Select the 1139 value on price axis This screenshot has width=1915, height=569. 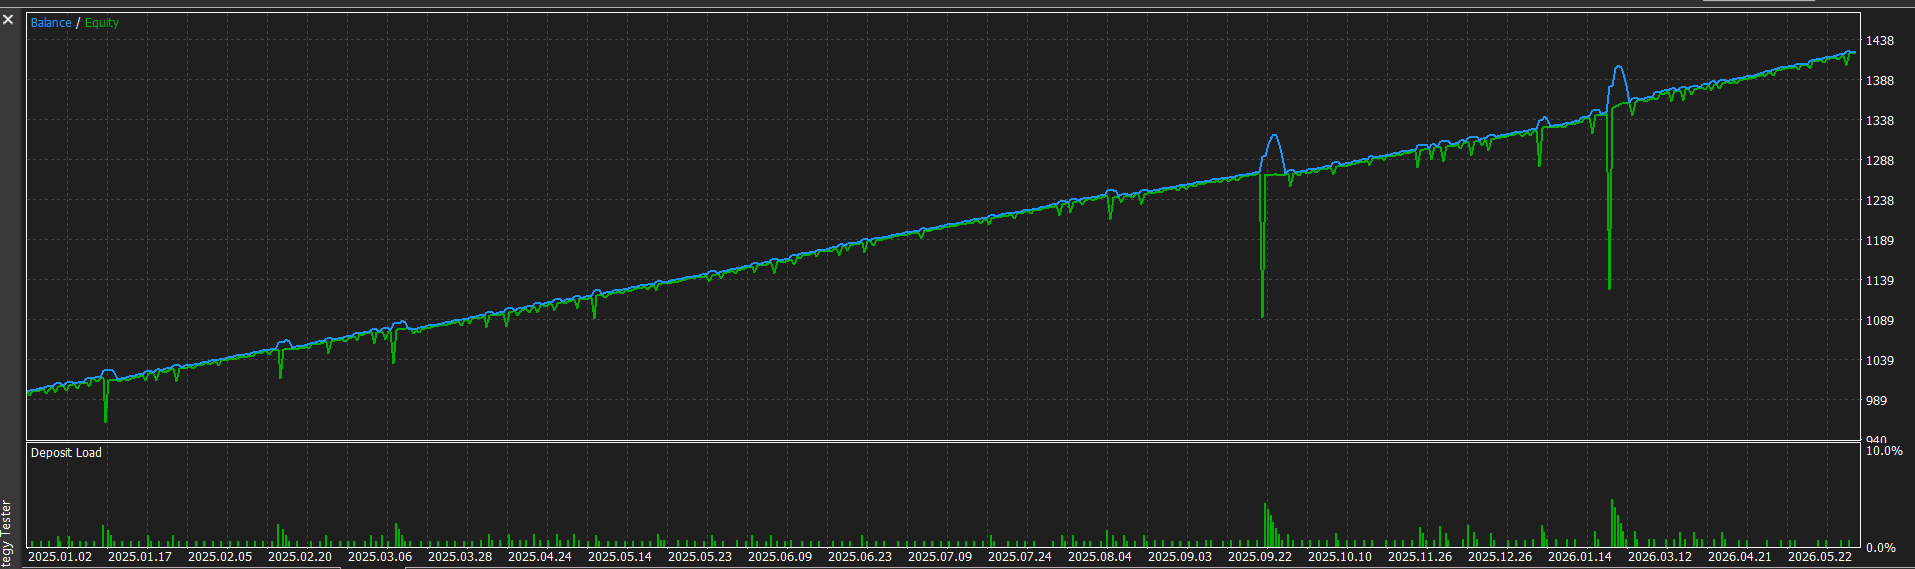(1880, 281)
